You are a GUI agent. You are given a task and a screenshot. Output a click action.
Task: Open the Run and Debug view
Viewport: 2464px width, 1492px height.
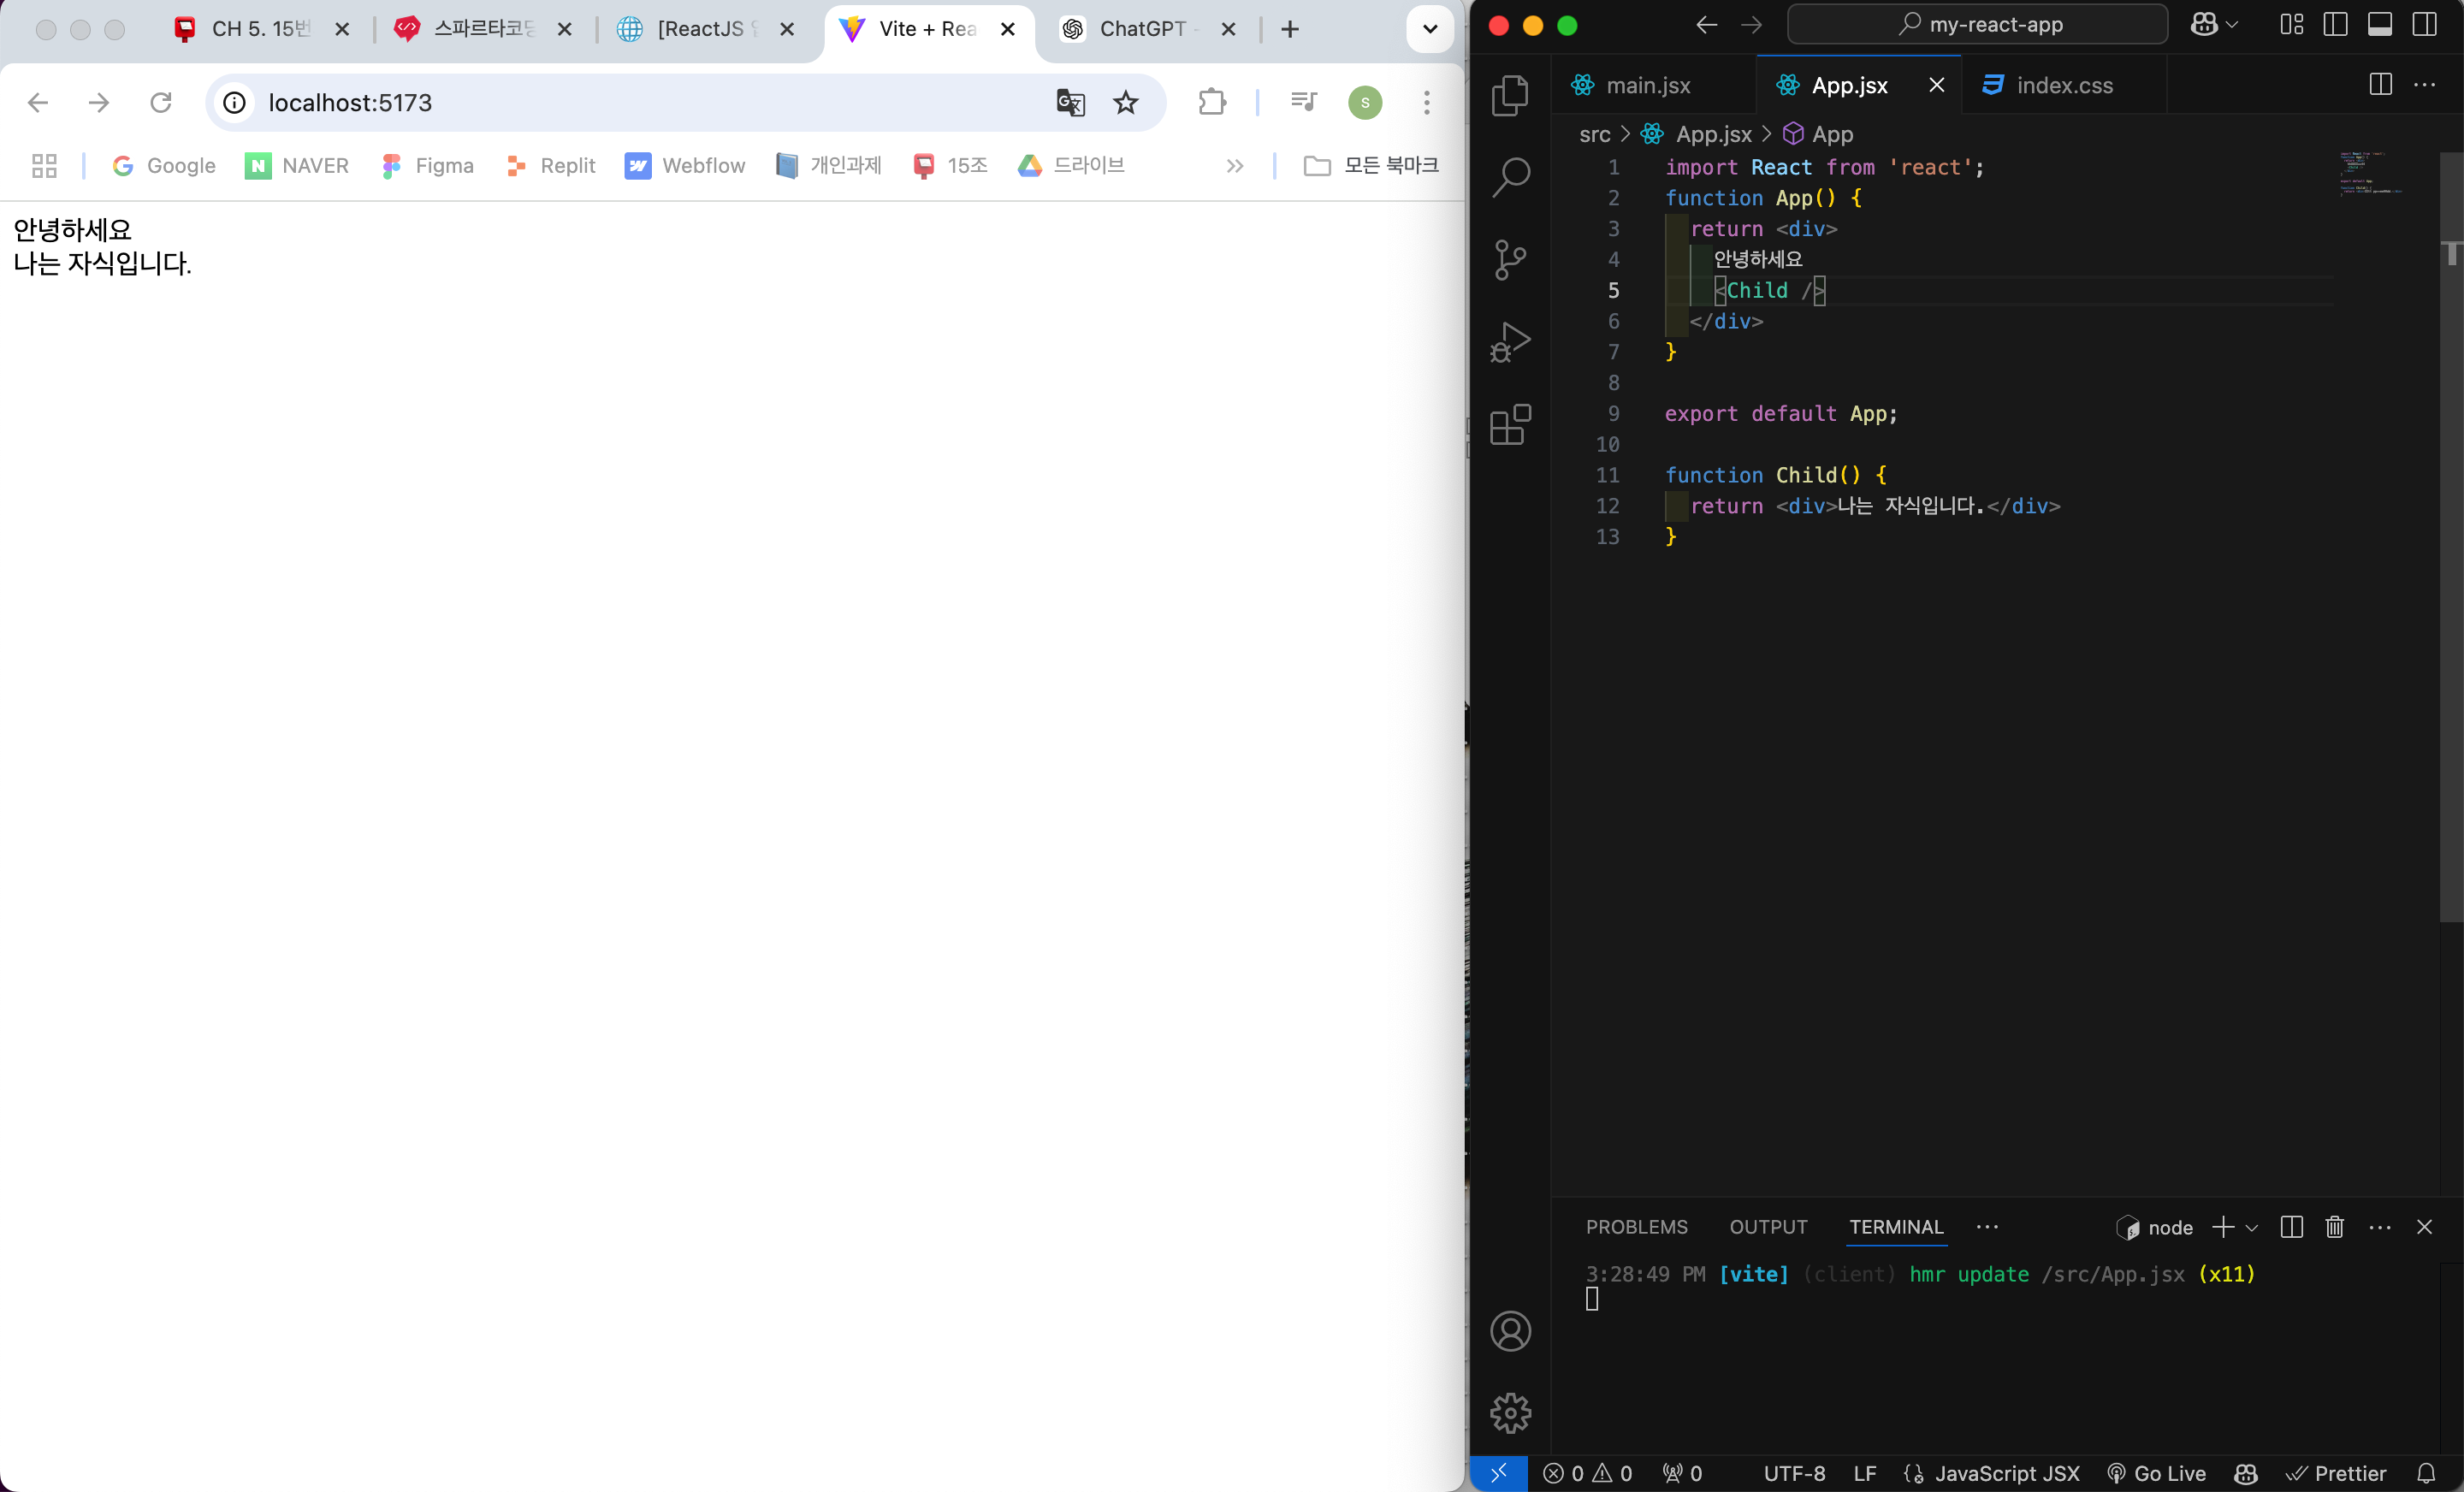pyautogui.click(x=1510, y=342)
